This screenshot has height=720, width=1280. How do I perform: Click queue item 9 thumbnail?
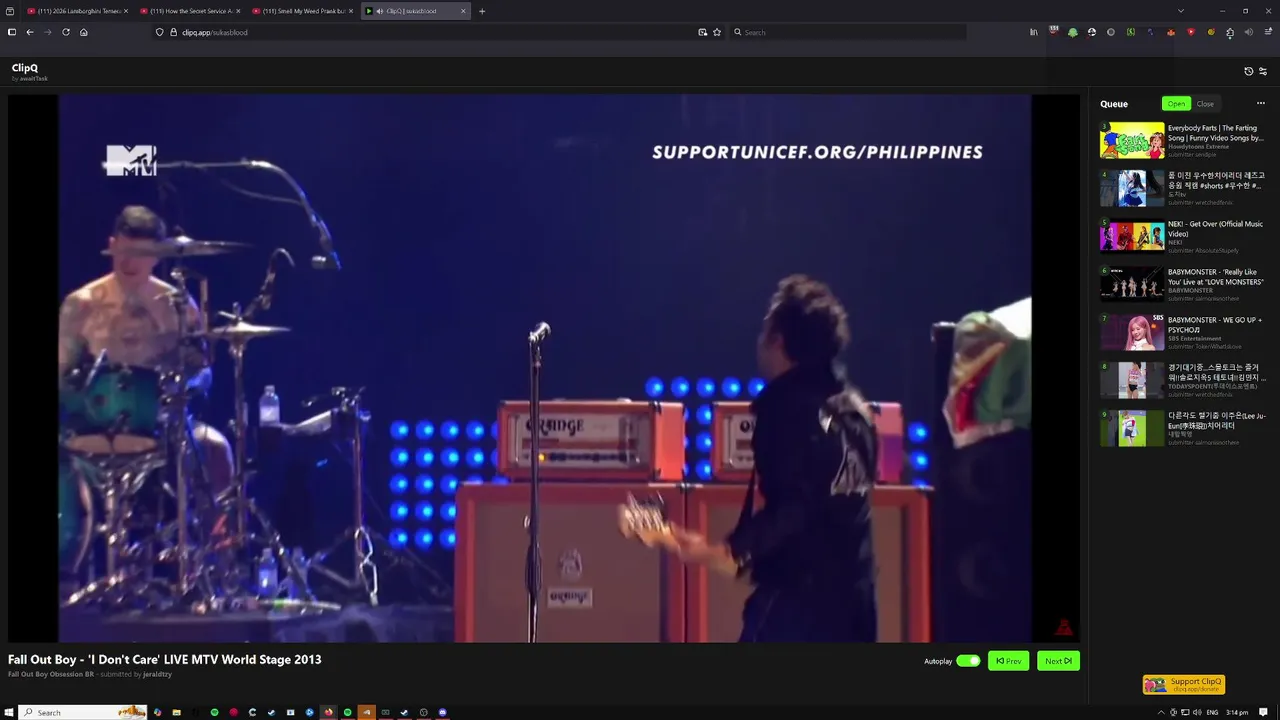1132,429
